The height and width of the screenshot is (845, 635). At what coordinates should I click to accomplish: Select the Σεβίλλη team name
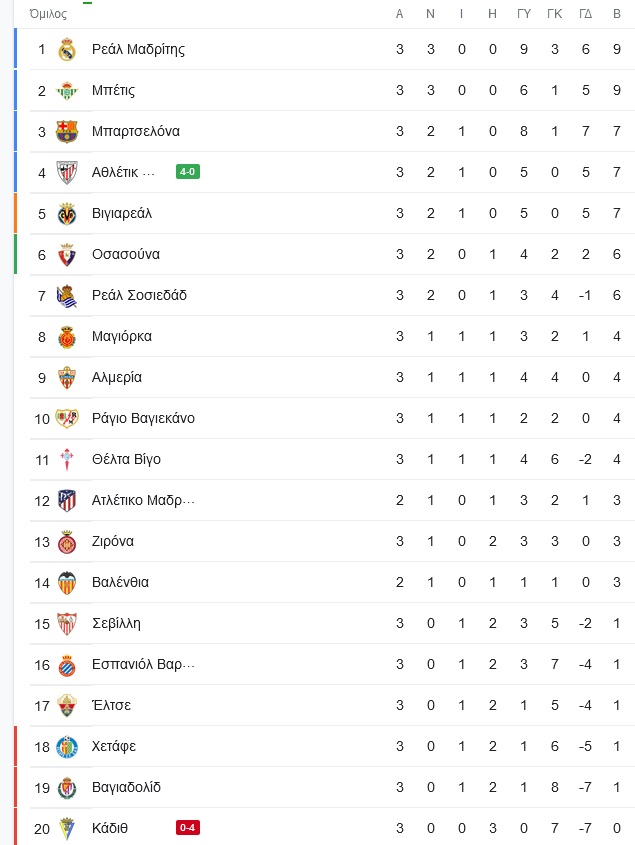pos(116,624)
